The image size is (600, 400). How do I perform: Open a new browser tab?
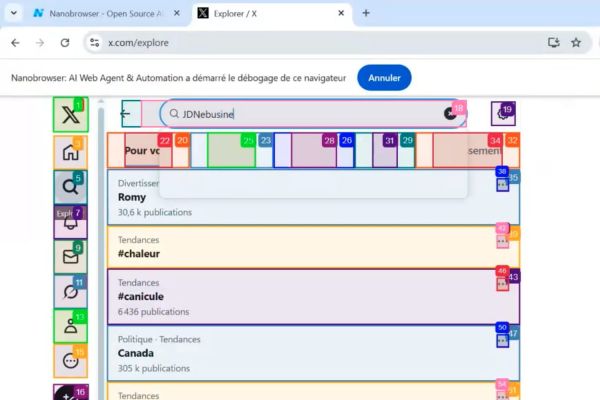pyautogui.click(x=366, y=13)
